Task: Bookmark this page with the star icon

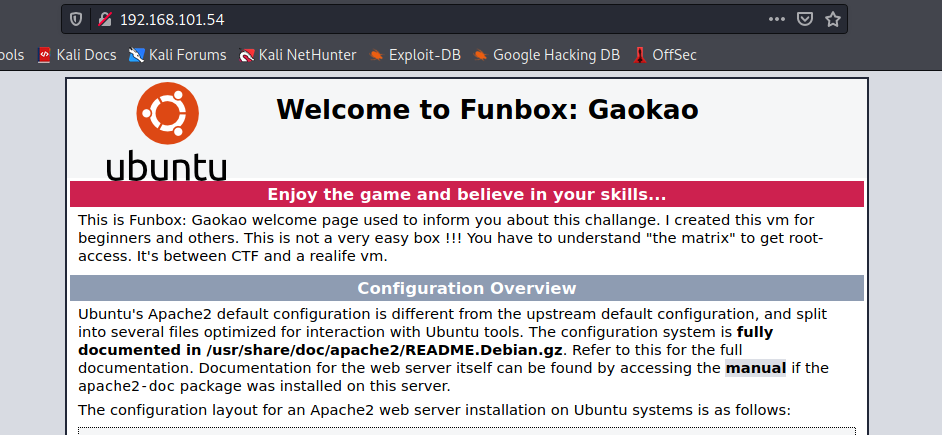Action: click(x=833, y=19)
